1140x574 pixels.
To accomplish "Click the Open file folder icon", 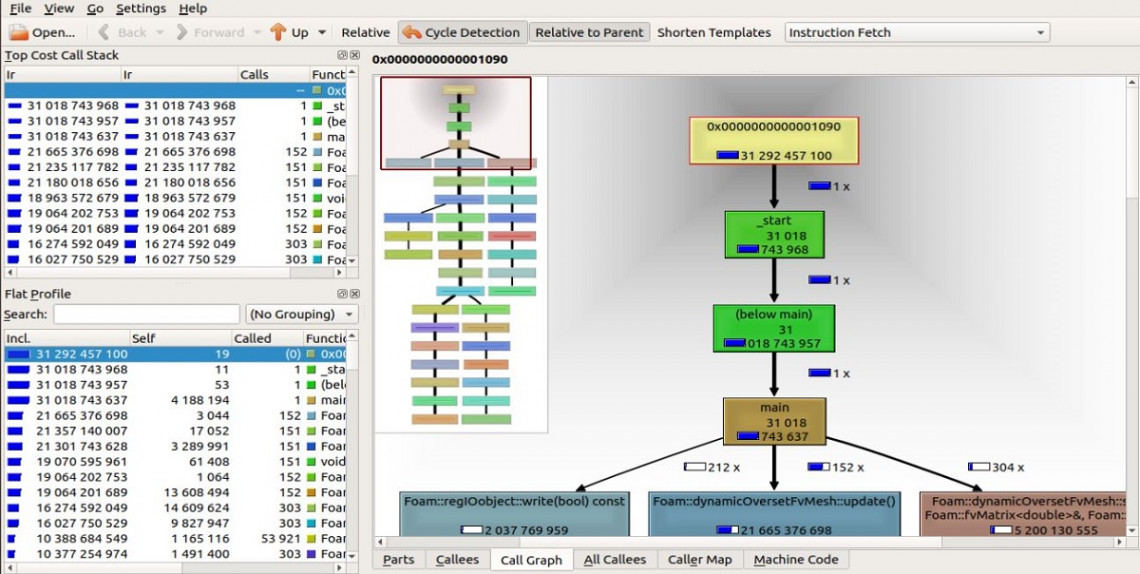I will (x=19, y=33).
